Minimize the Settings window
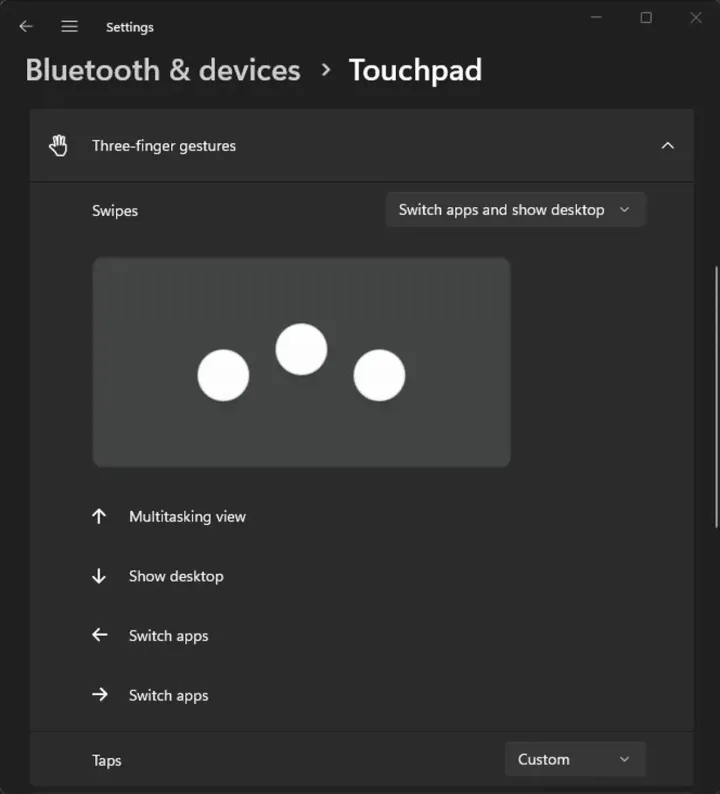Image resolution: width=720 pixels, height=794 pixels. [x=596, y=18]
